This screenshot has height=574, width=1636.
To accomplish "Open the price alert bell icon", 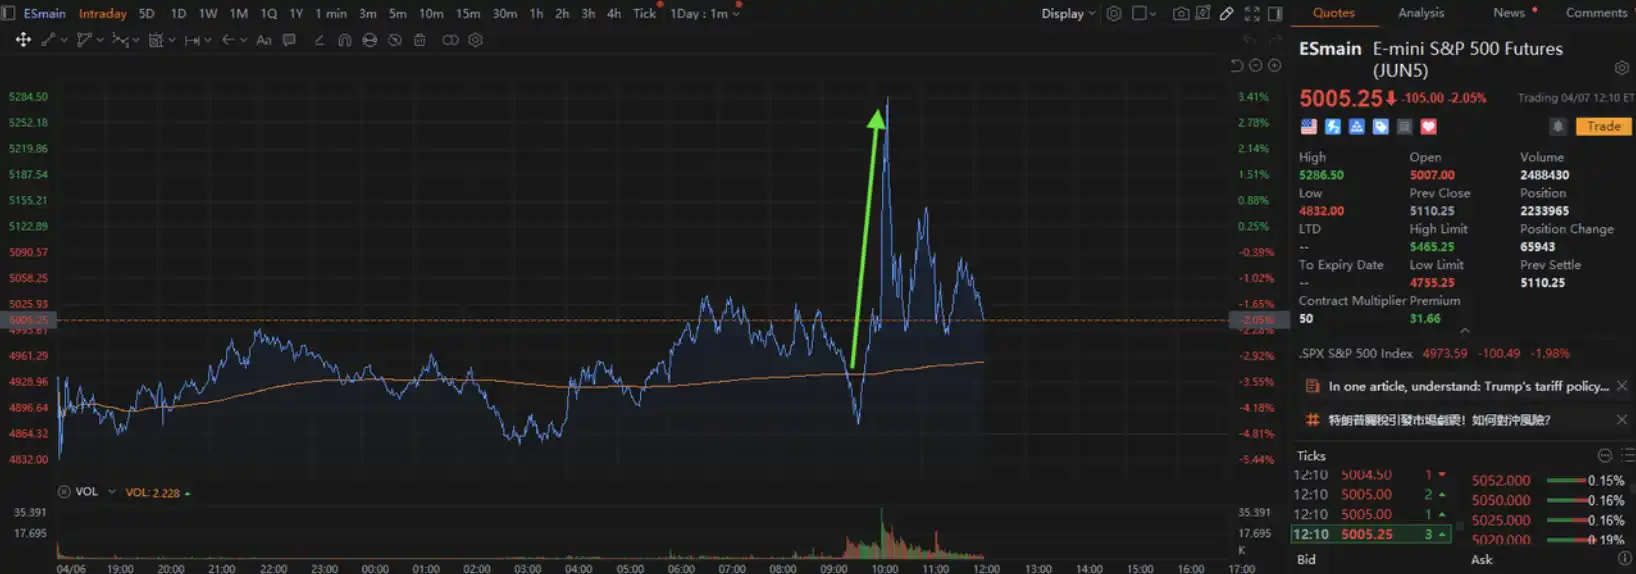I will (x=1557, y=126).
